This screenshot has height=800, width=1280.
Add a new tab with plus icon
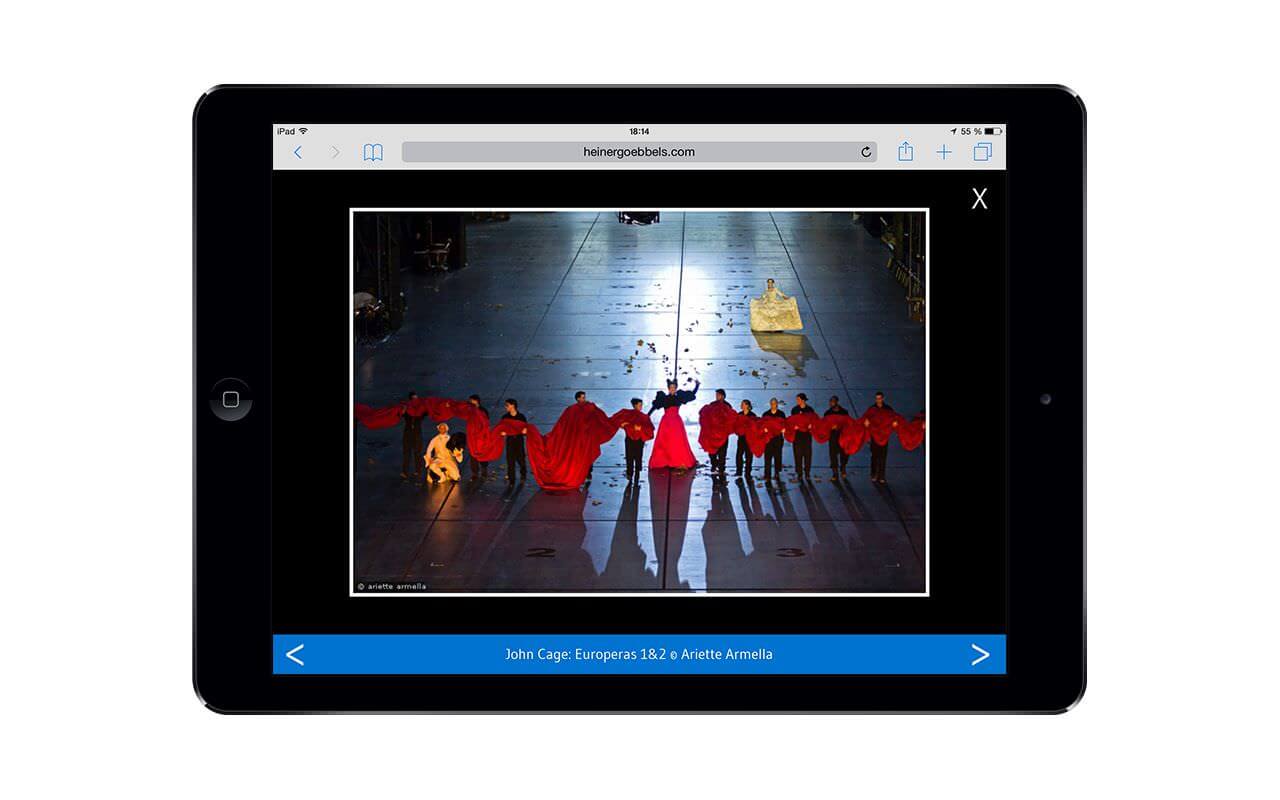click(x=944, y=152)
